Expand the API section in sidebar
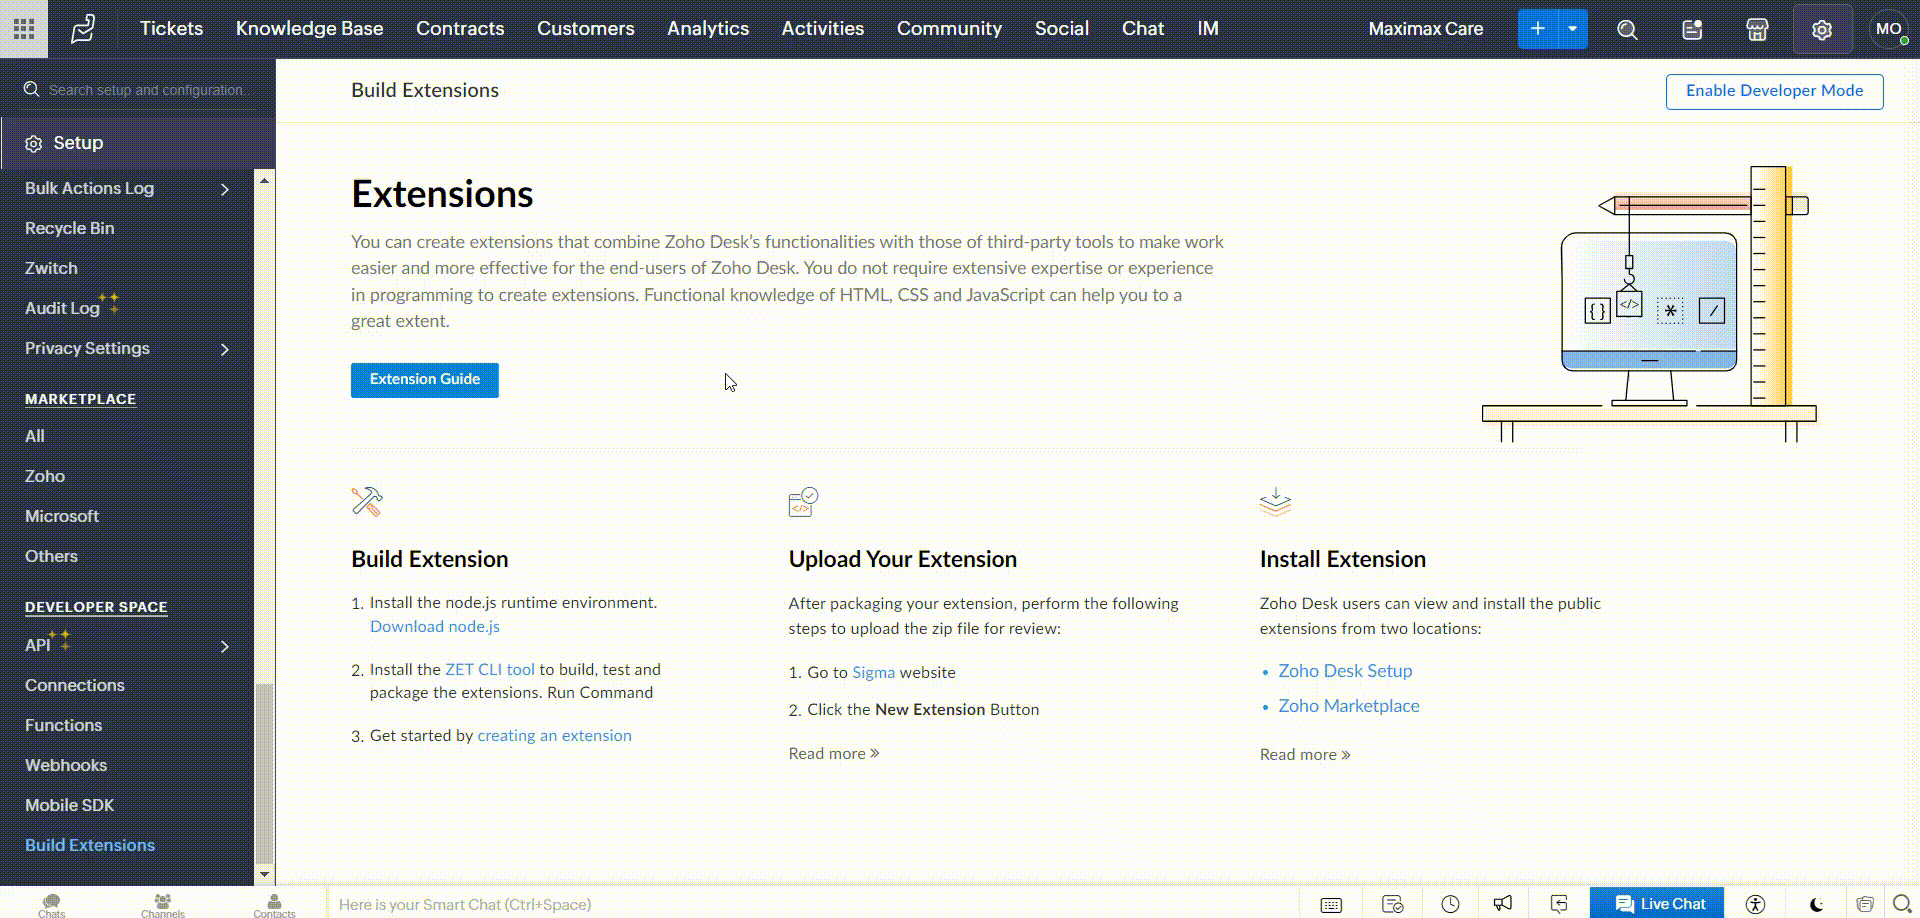The image size is (1920, 918). (224, 646)
